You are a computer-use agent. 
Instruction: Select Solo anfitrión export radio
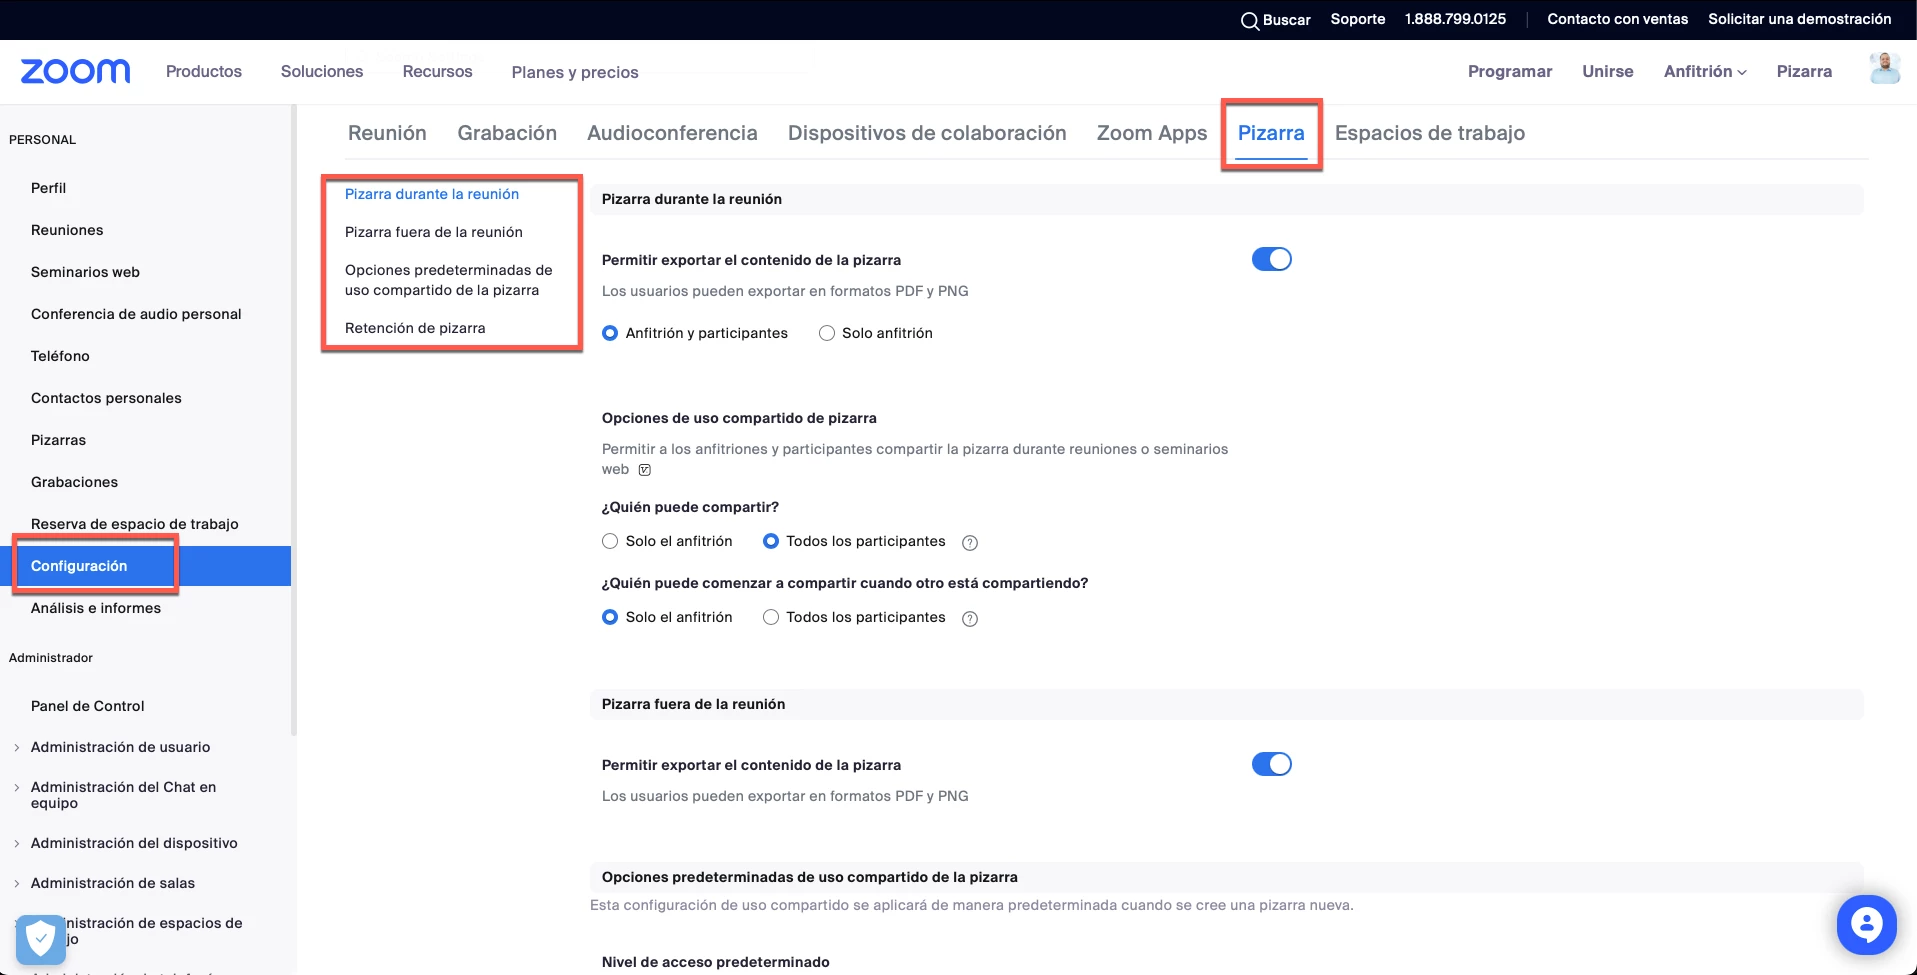827,333
